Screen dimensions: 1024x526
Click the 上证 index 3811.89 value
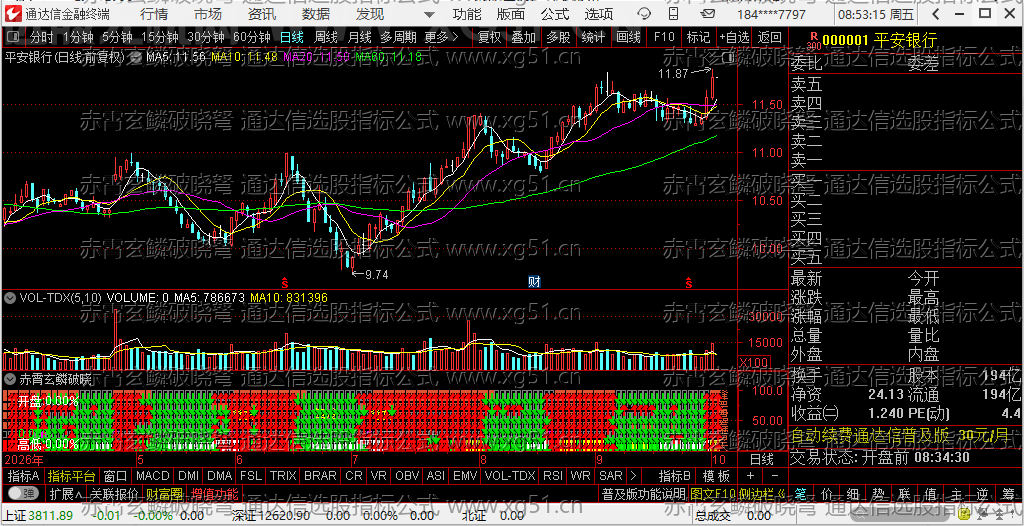(x=50, y=516)
